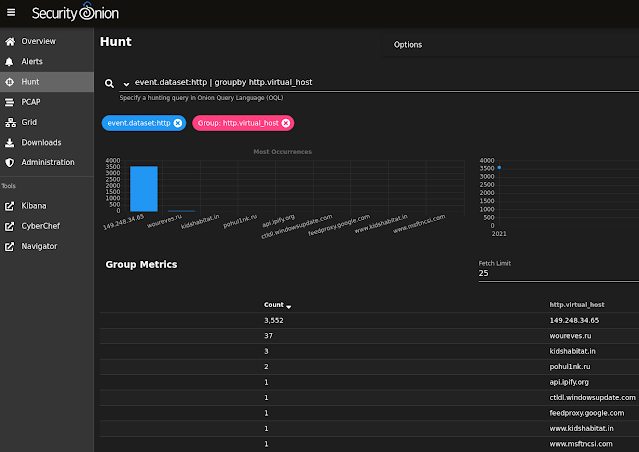Click the blue 149.248.34.65 chart bar

144,189
